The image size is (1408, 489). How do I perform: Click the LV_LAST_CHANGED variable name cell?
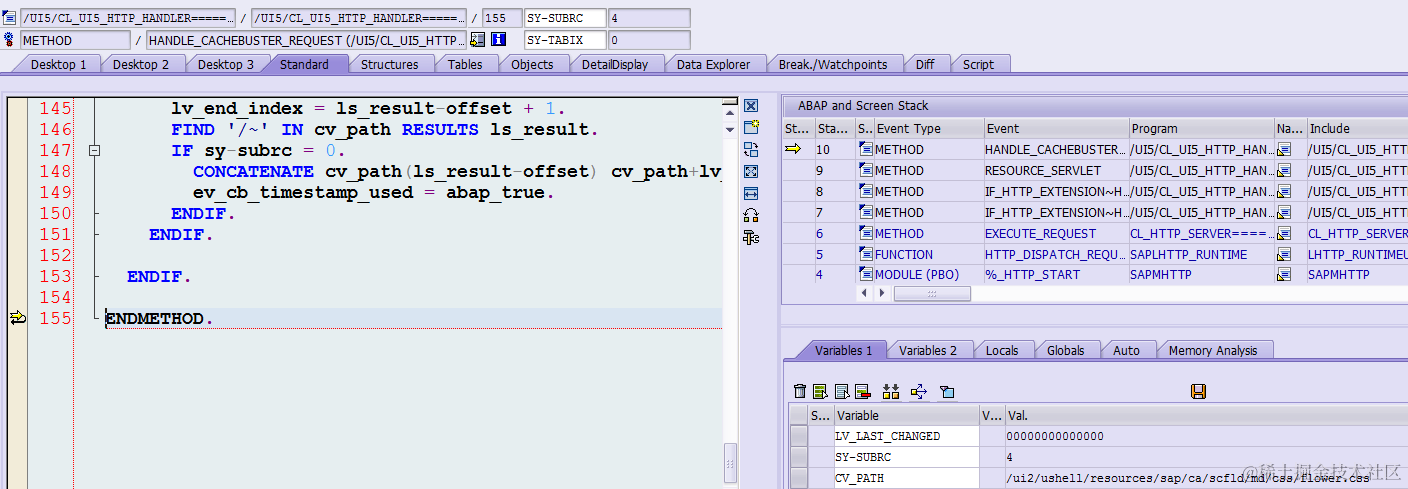[x=906, y=436]
